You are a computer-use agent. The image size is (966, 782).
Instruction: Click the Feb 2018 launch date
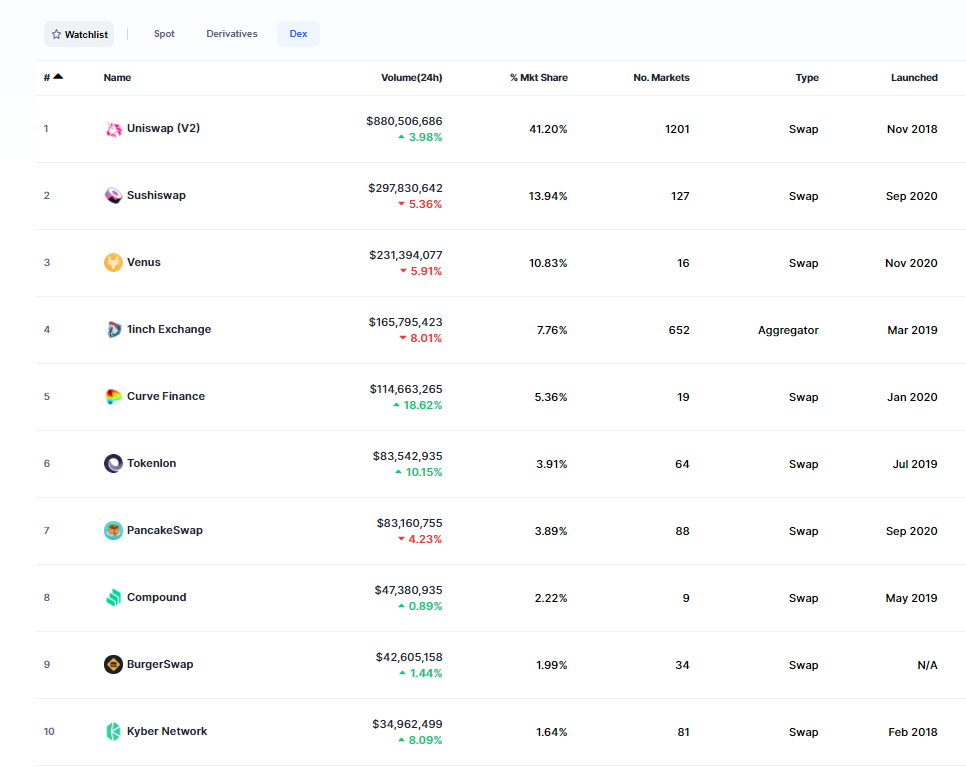click(x=913, y=732)
